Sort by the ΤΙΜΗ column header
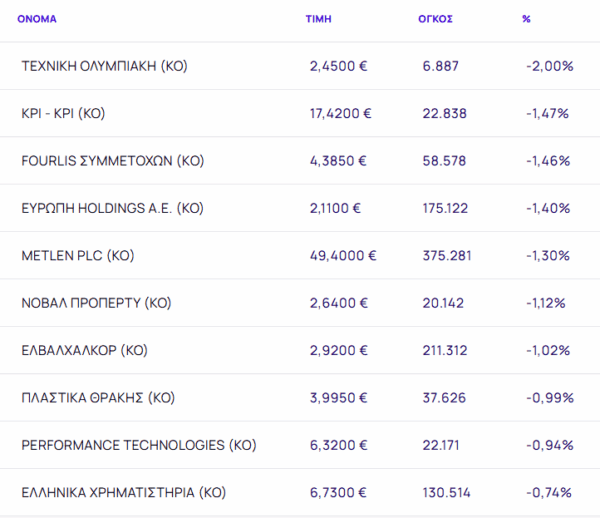The image size is (600, 518). pos(318,19)
